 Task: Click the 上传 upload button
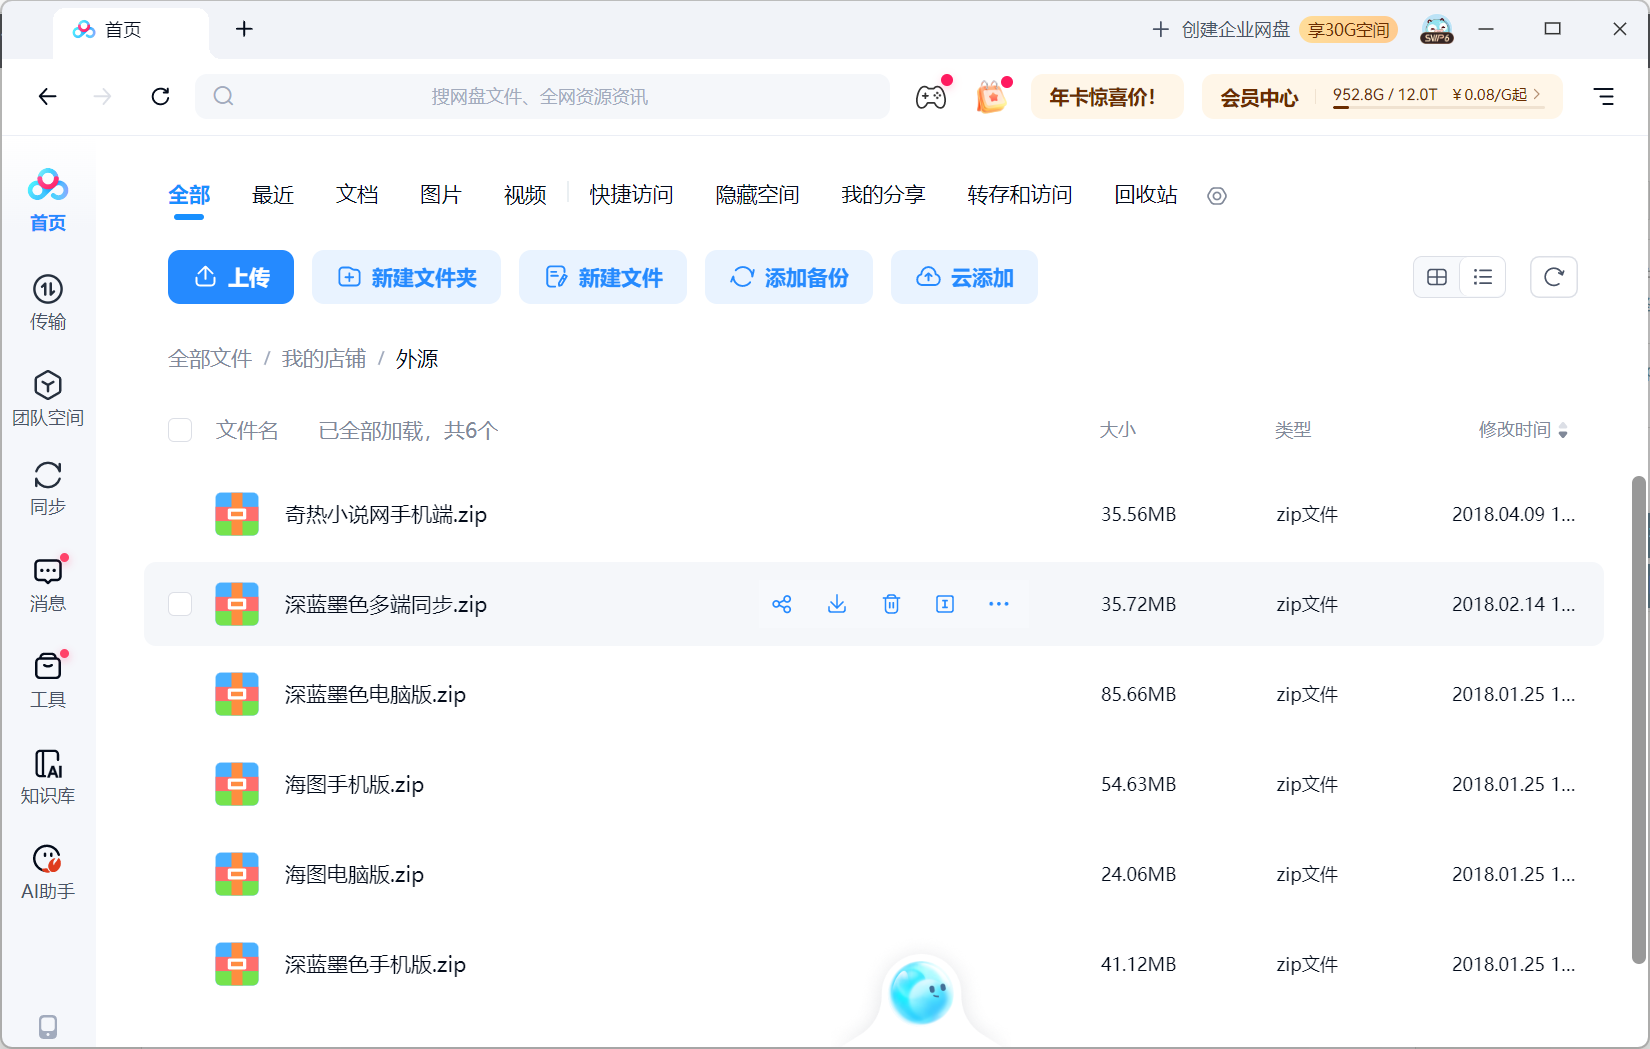tap(231, 277)
